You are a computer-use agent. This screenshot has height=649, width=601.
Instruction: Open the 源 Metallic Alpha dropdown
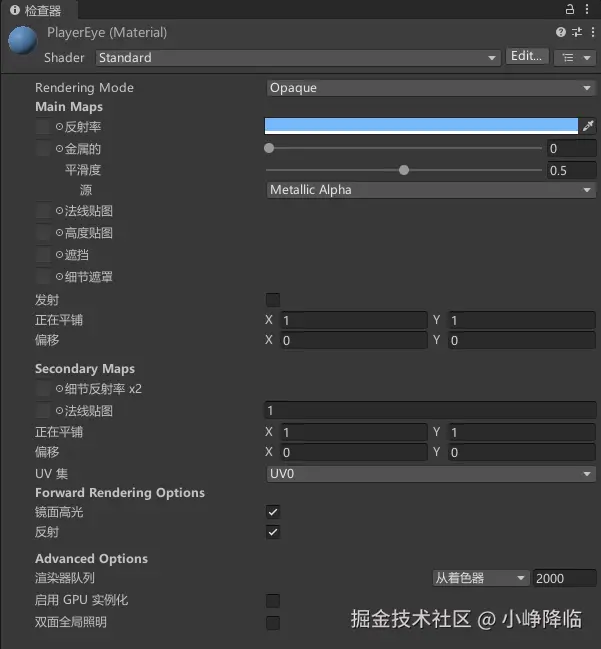coord(431,190)
